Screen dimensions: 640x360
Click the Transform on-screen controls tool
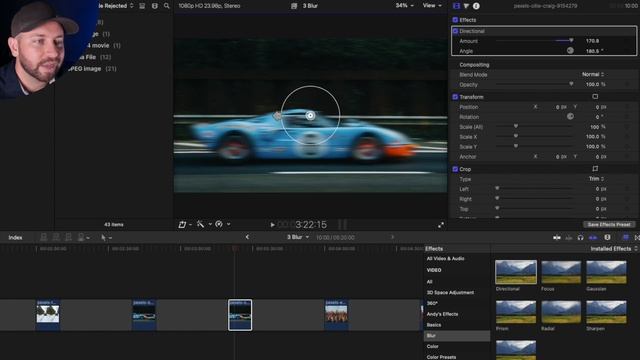182,224
